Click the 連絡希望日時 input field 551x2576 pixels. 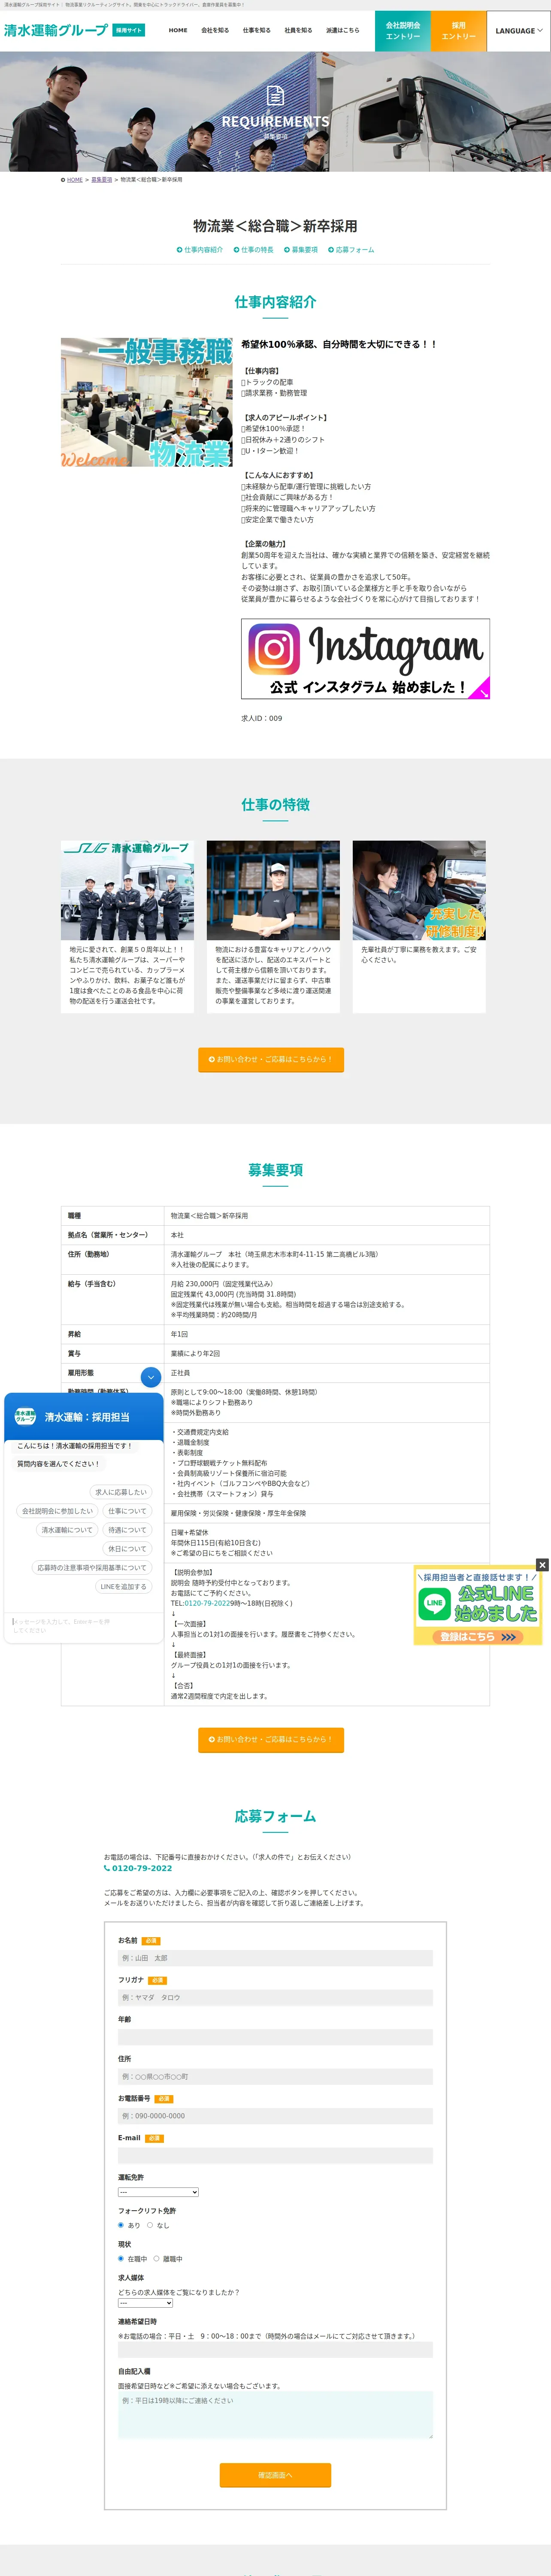point(275,2350)
